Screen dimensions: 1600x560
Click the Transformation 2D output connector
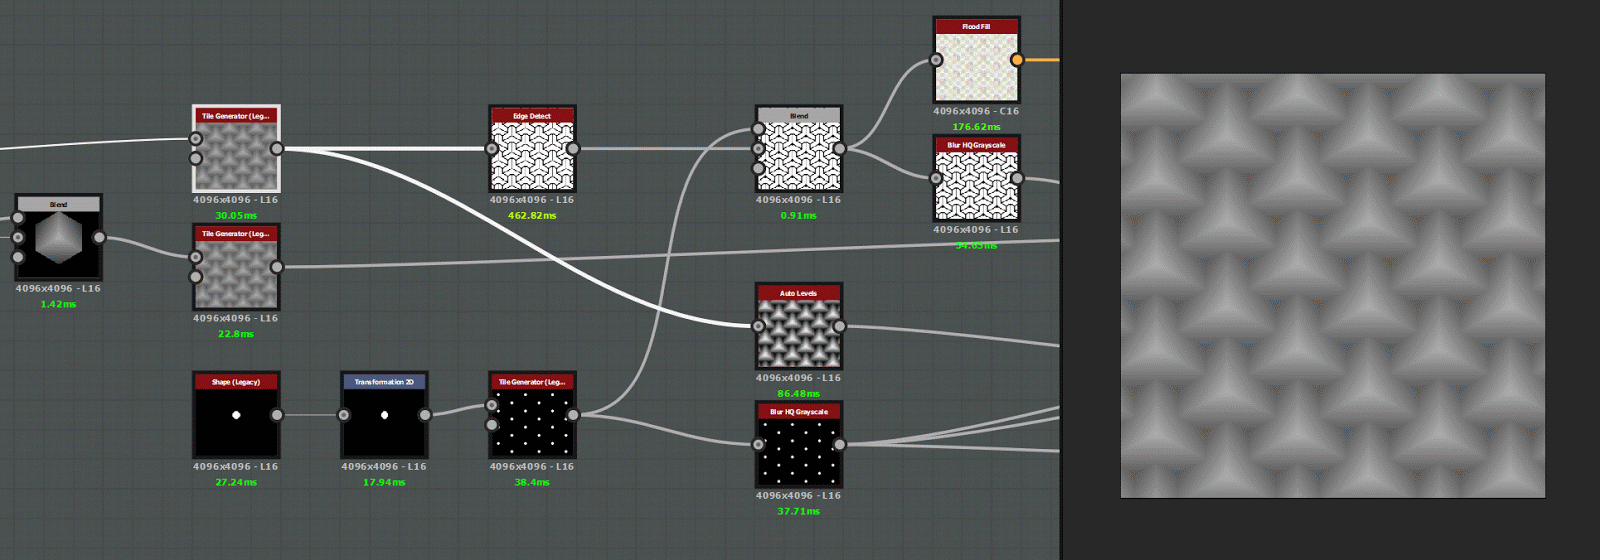425,415
